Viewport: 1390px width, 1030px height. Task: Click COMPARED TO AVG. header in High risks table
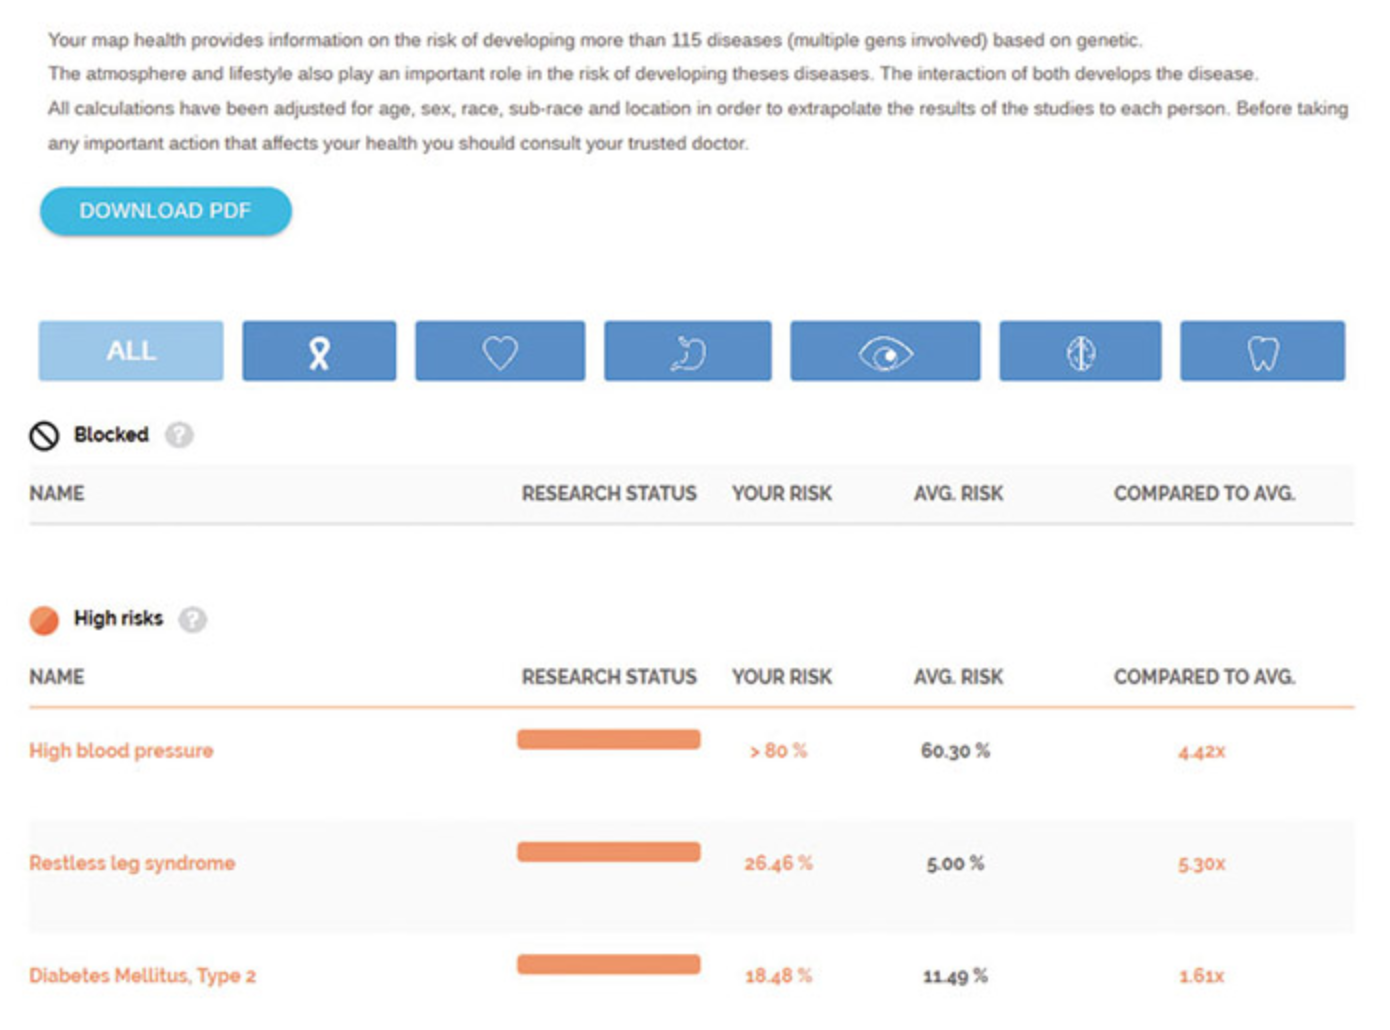(x=1204, y=677)
